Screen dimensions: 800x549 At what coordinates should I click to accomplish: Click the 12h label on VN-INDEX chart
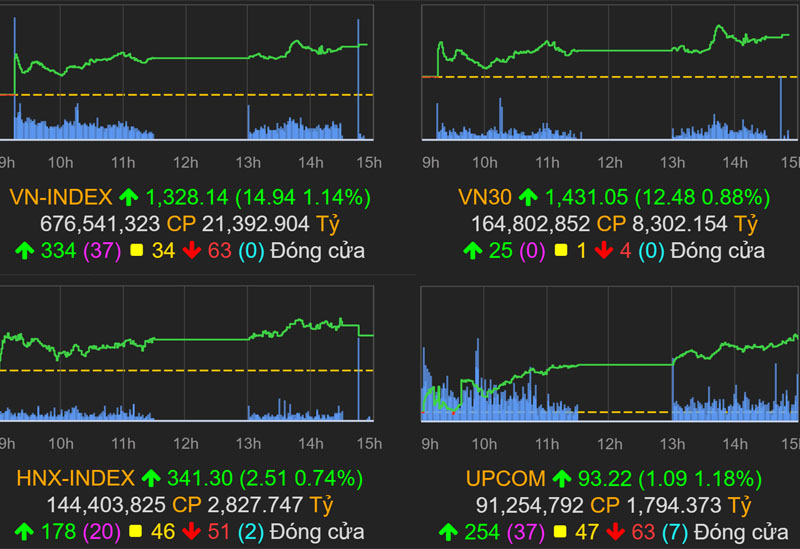pyautogui.click(x=186, y=162)
